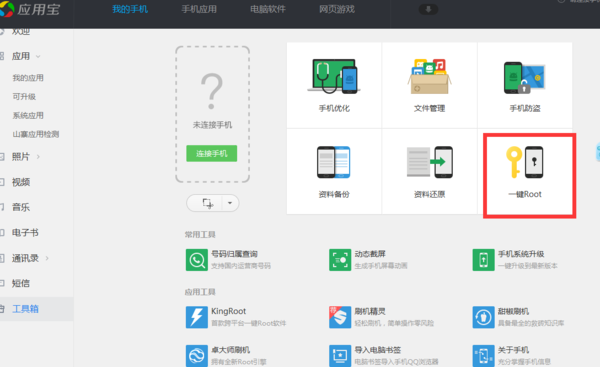Click the 常用工具 section heading
This screenshot has width=600, height=367.
[x=200, y=235]
